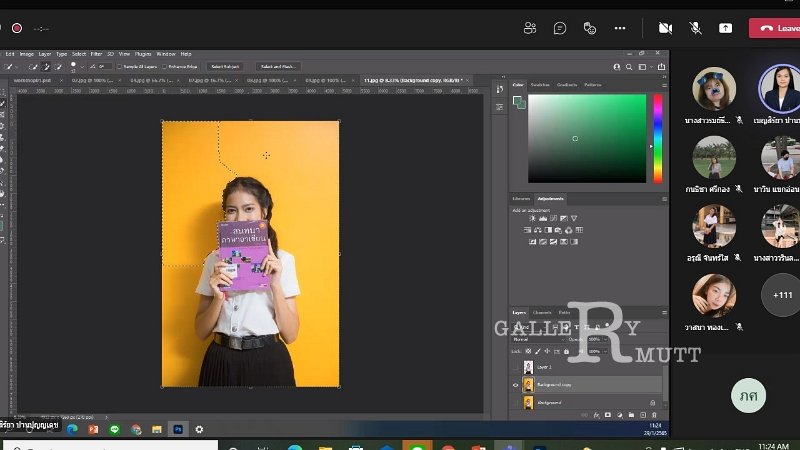Add a Curves adjustment
800x450 pixels.
pos(554,218)
